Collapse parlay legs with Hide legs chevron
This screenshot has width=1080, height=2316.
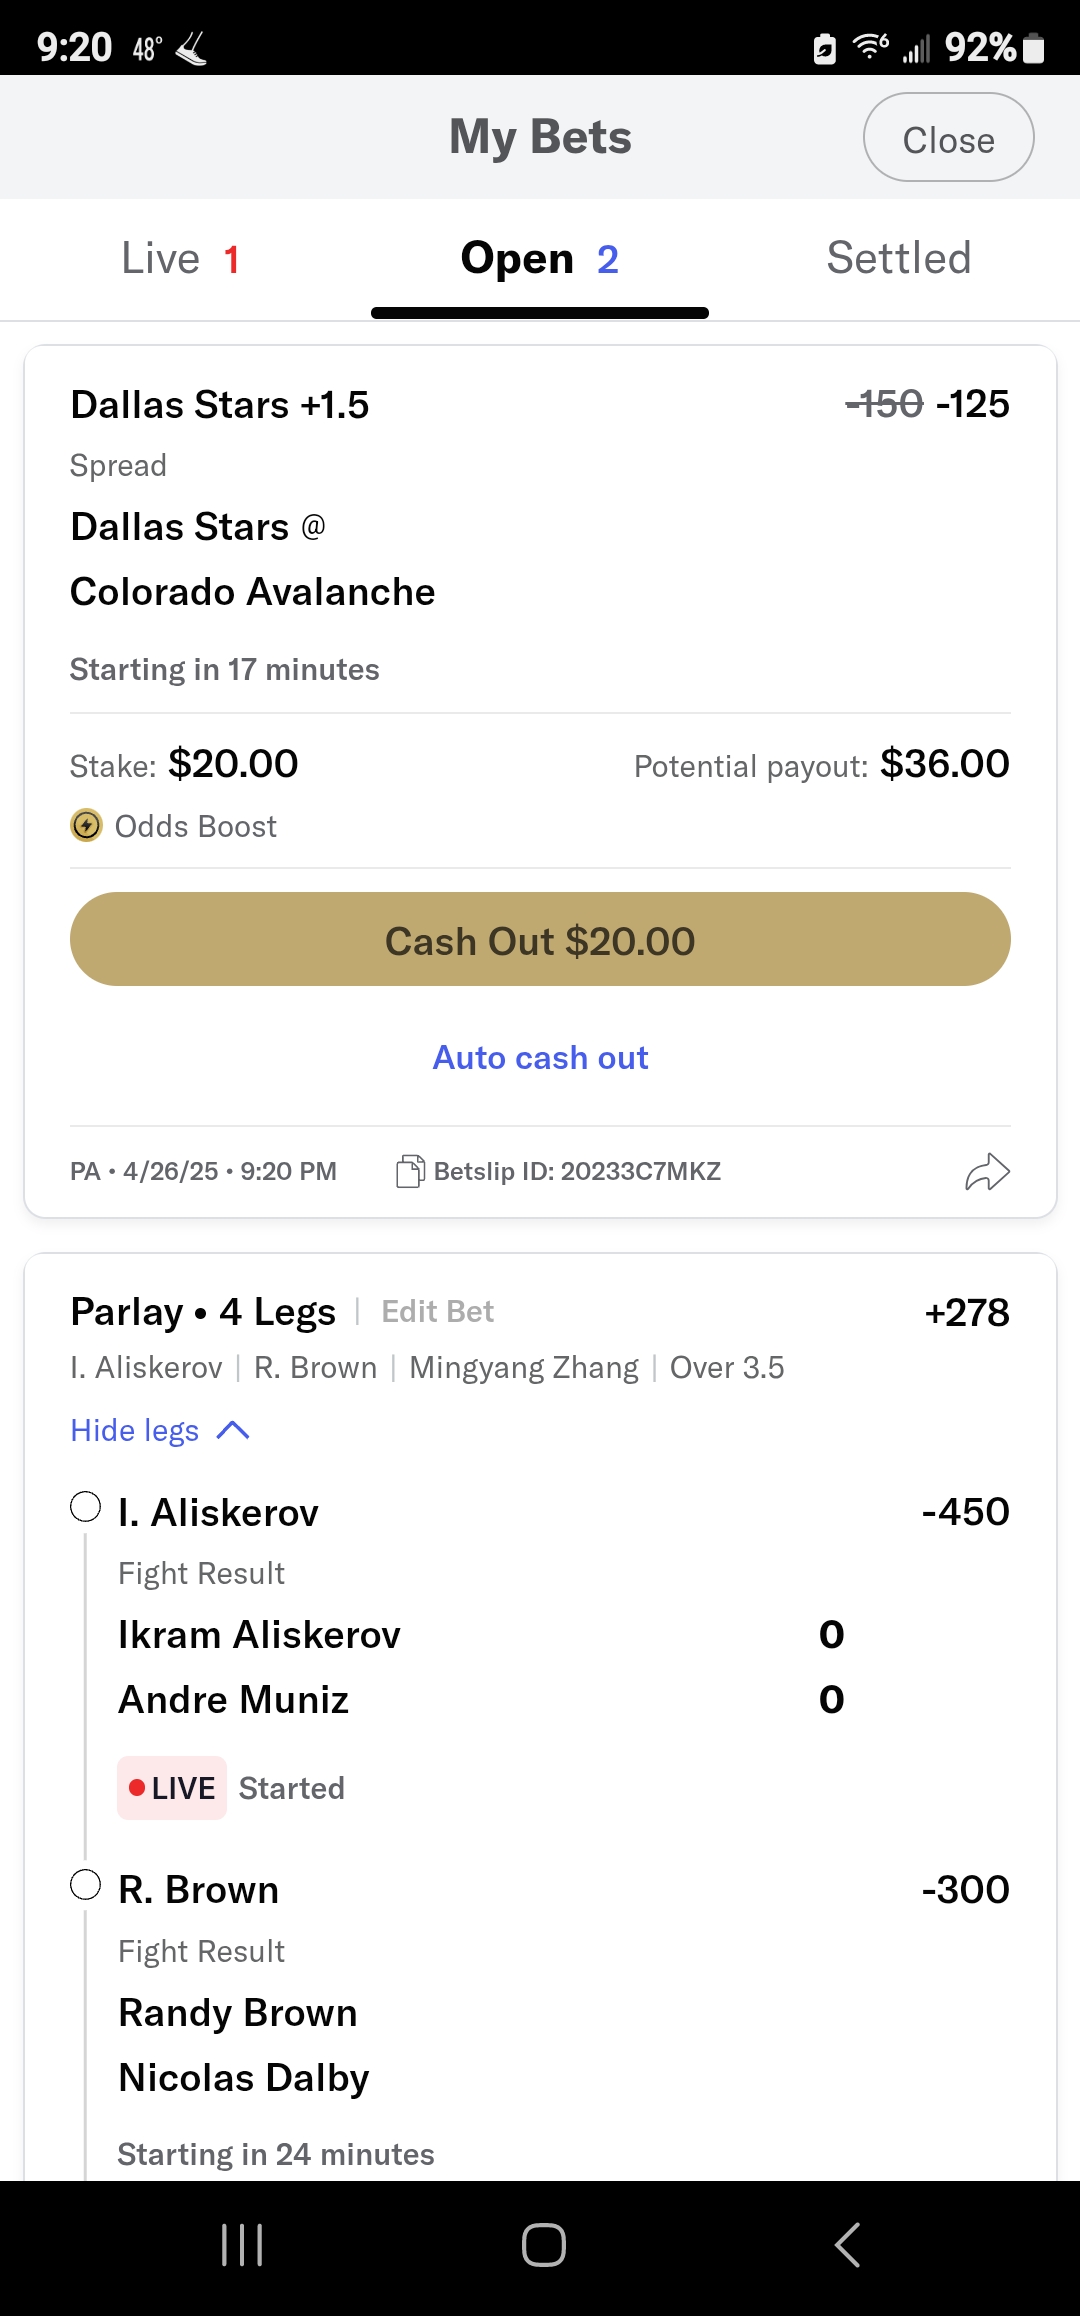[x=232, y=1431]
